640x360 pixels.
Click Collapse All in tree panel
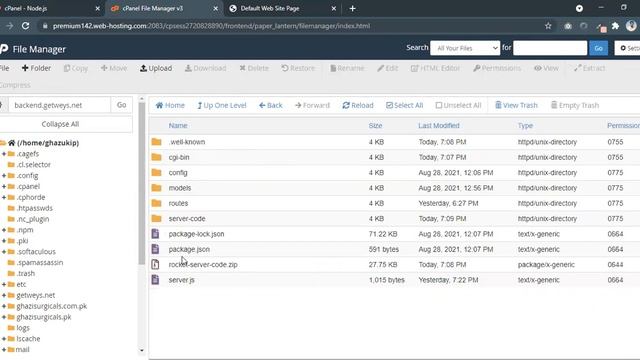60,124
